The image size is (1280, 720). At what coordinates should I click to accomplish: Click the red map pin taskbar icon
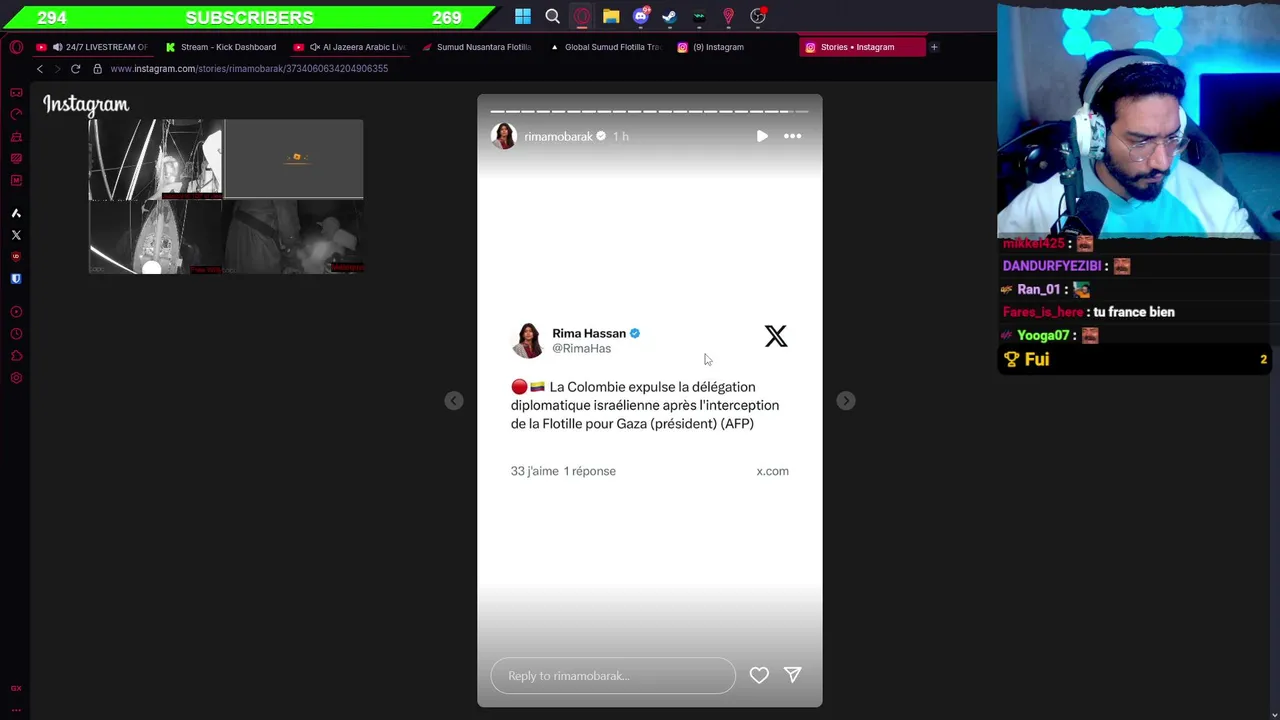click(x=728, y=16)
